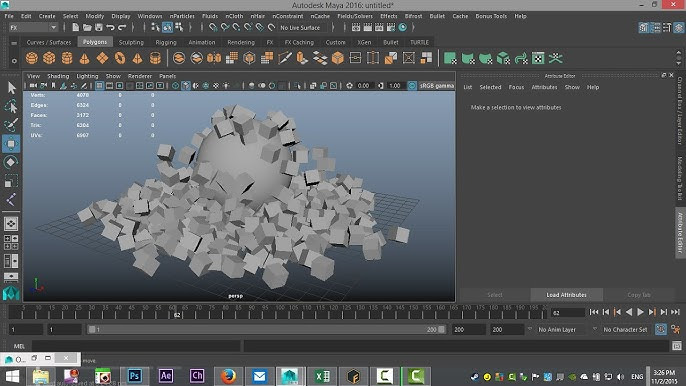686x386 pixels.
Task: Create a polygon cylinder from the shelf
Action: coord(67,58)
